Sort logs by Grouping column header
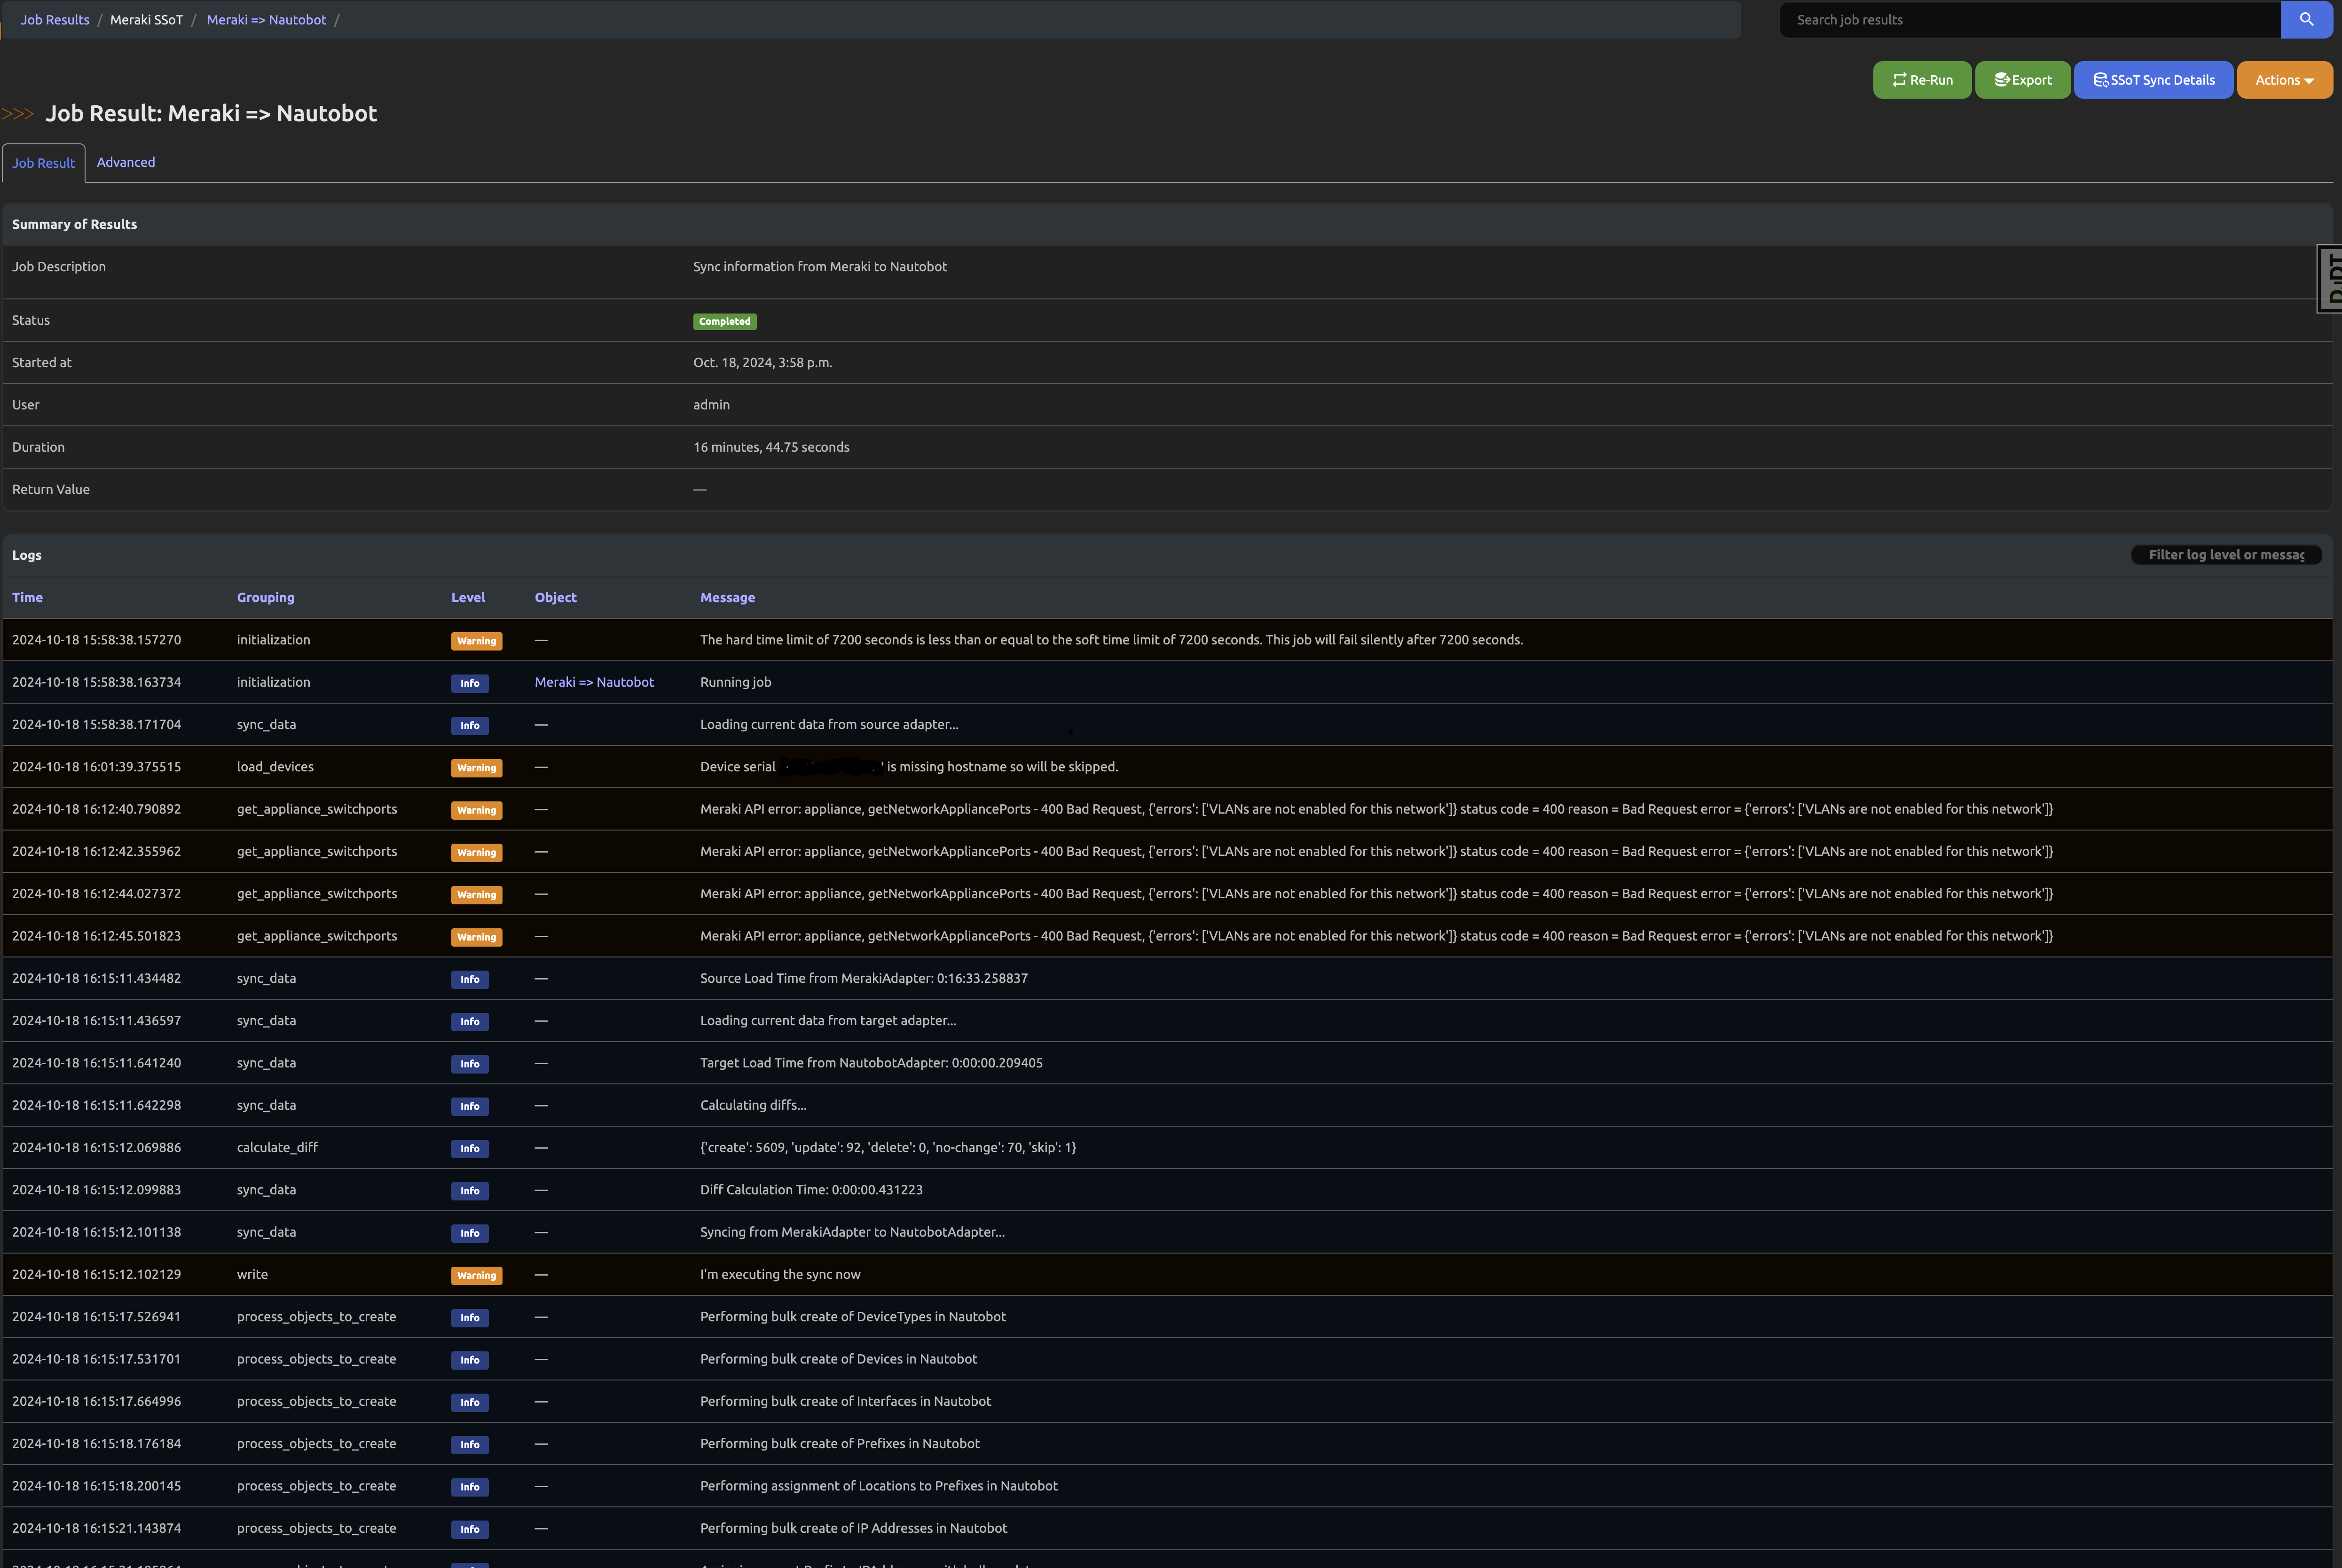 point(265,597)
